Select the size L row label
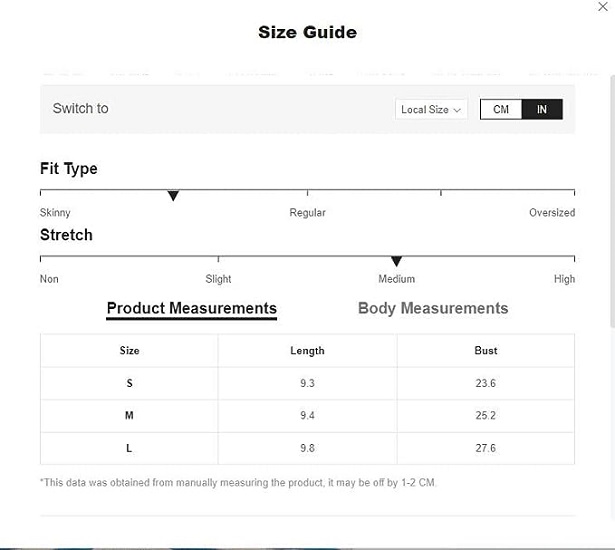 pyautogui.click(x=129, y=448)
